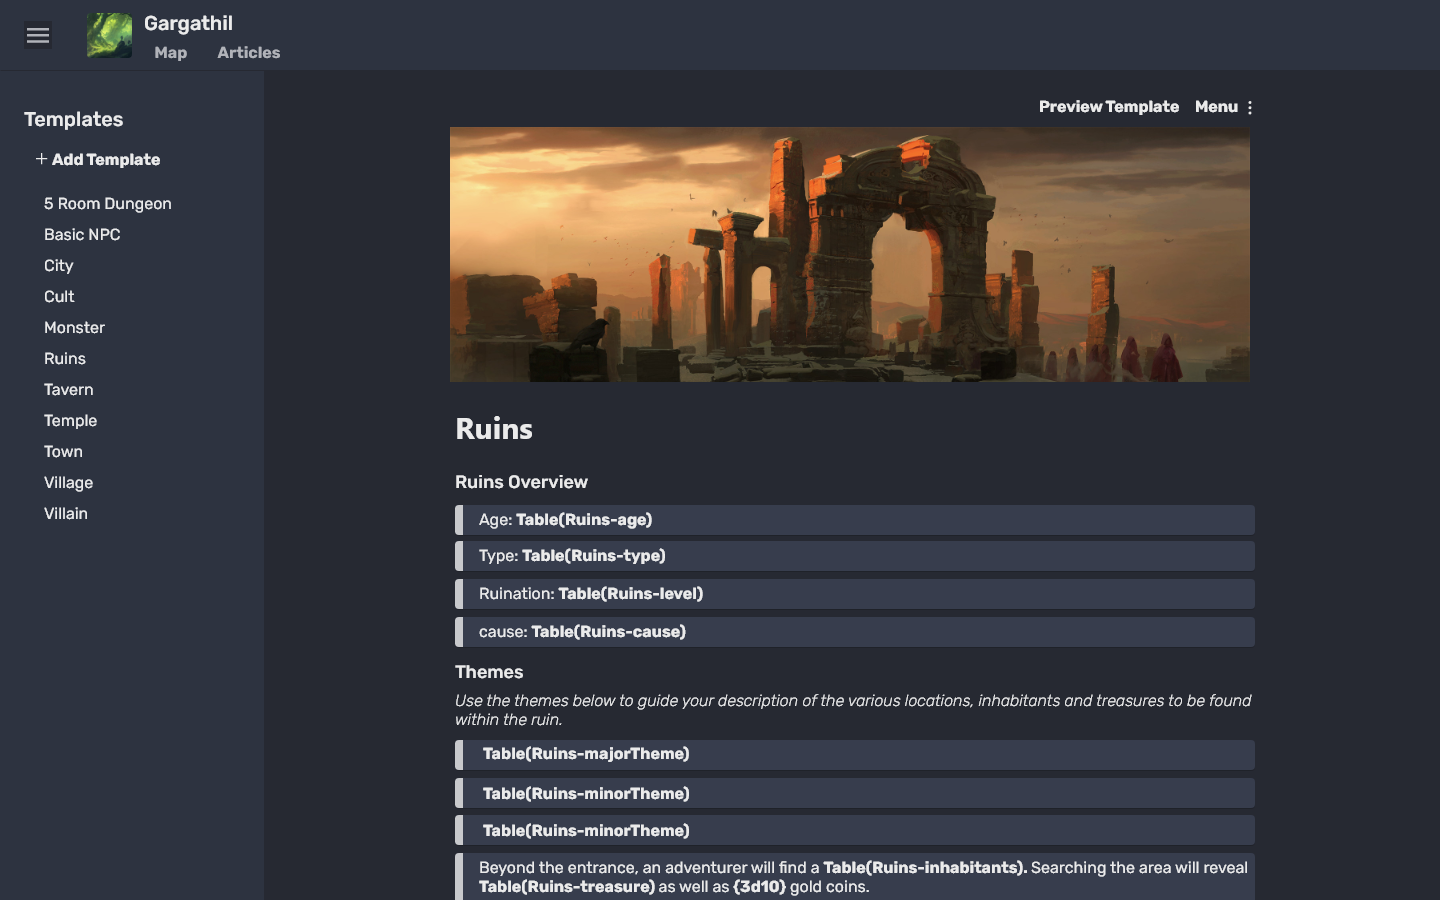The image size is (1440, 900).
Task: Click the Table(Ruins-inhabitants) reference text
Action: 925,868
